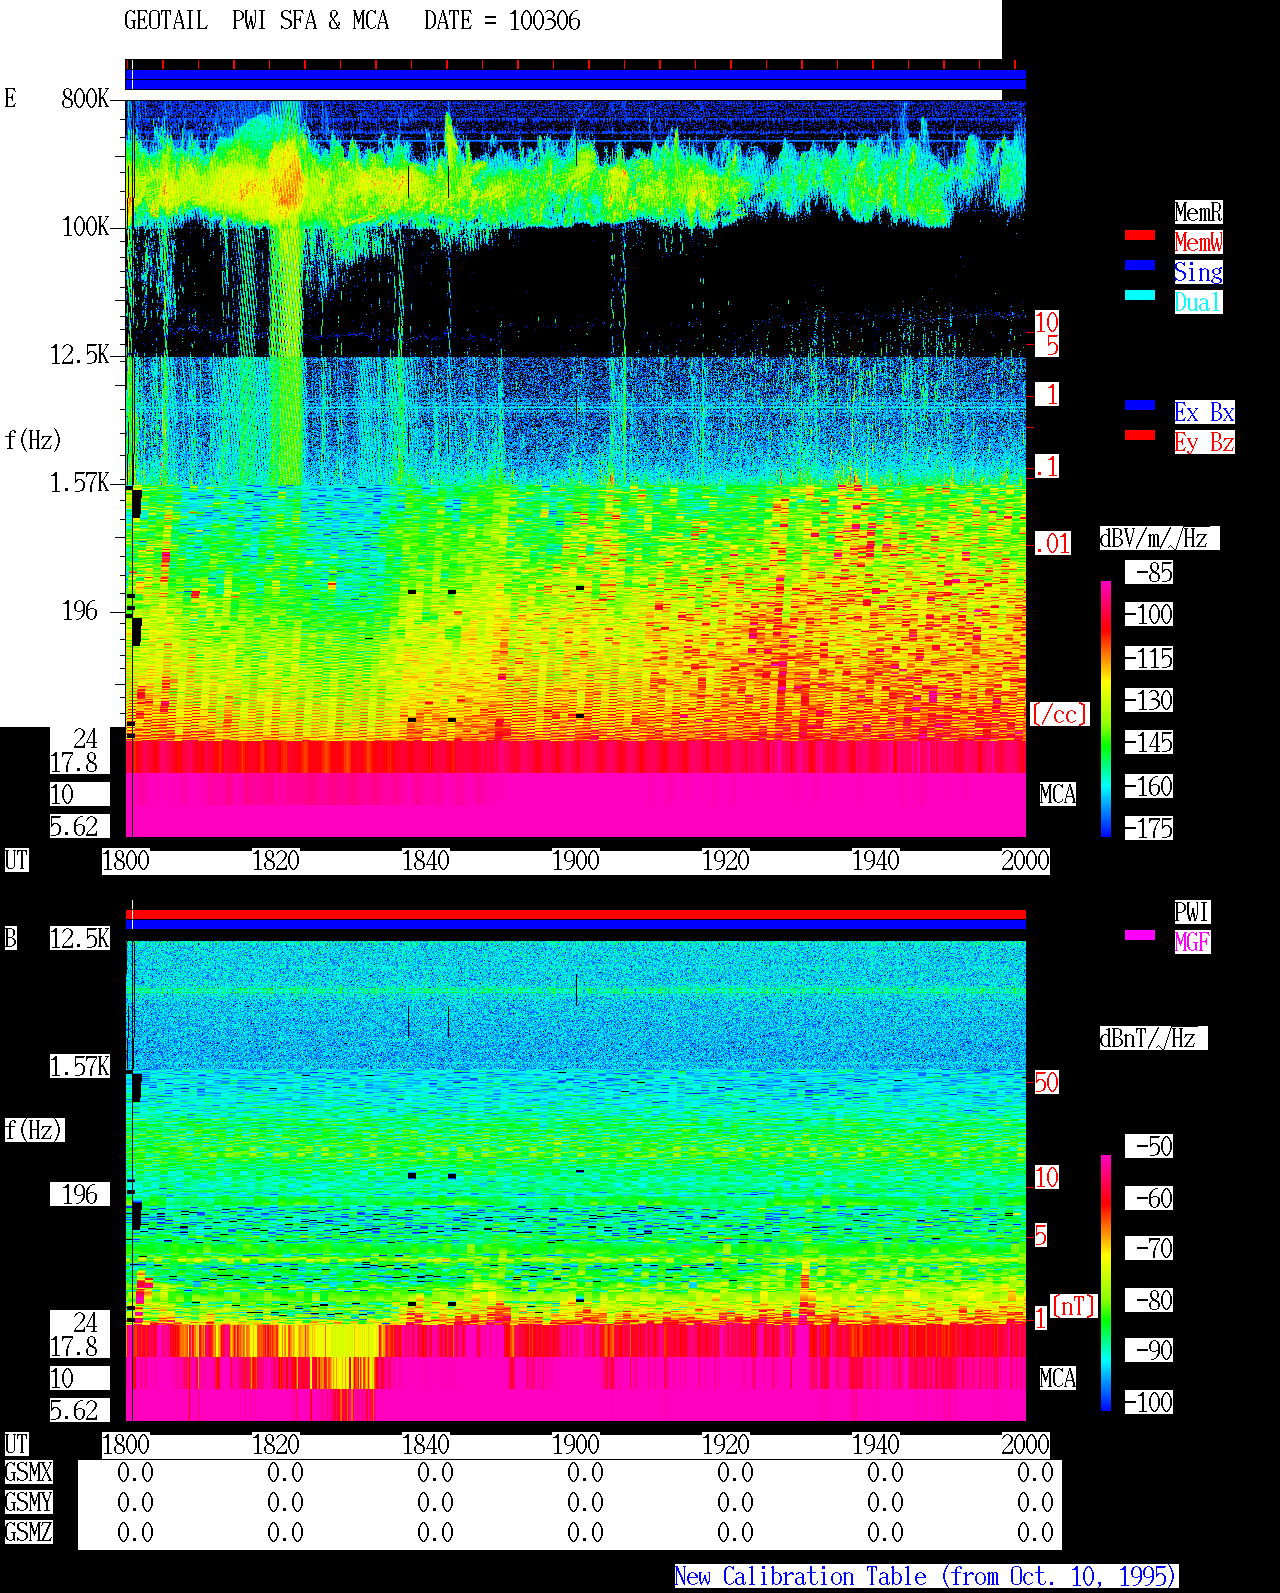Select the MGF legend label
This screenshot has width=1280, height=1593.
(1192, 942)
